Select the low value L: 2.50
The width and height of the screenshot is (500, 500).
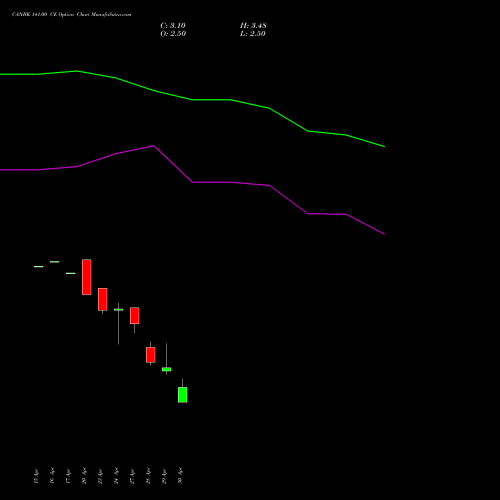[253, 34]
